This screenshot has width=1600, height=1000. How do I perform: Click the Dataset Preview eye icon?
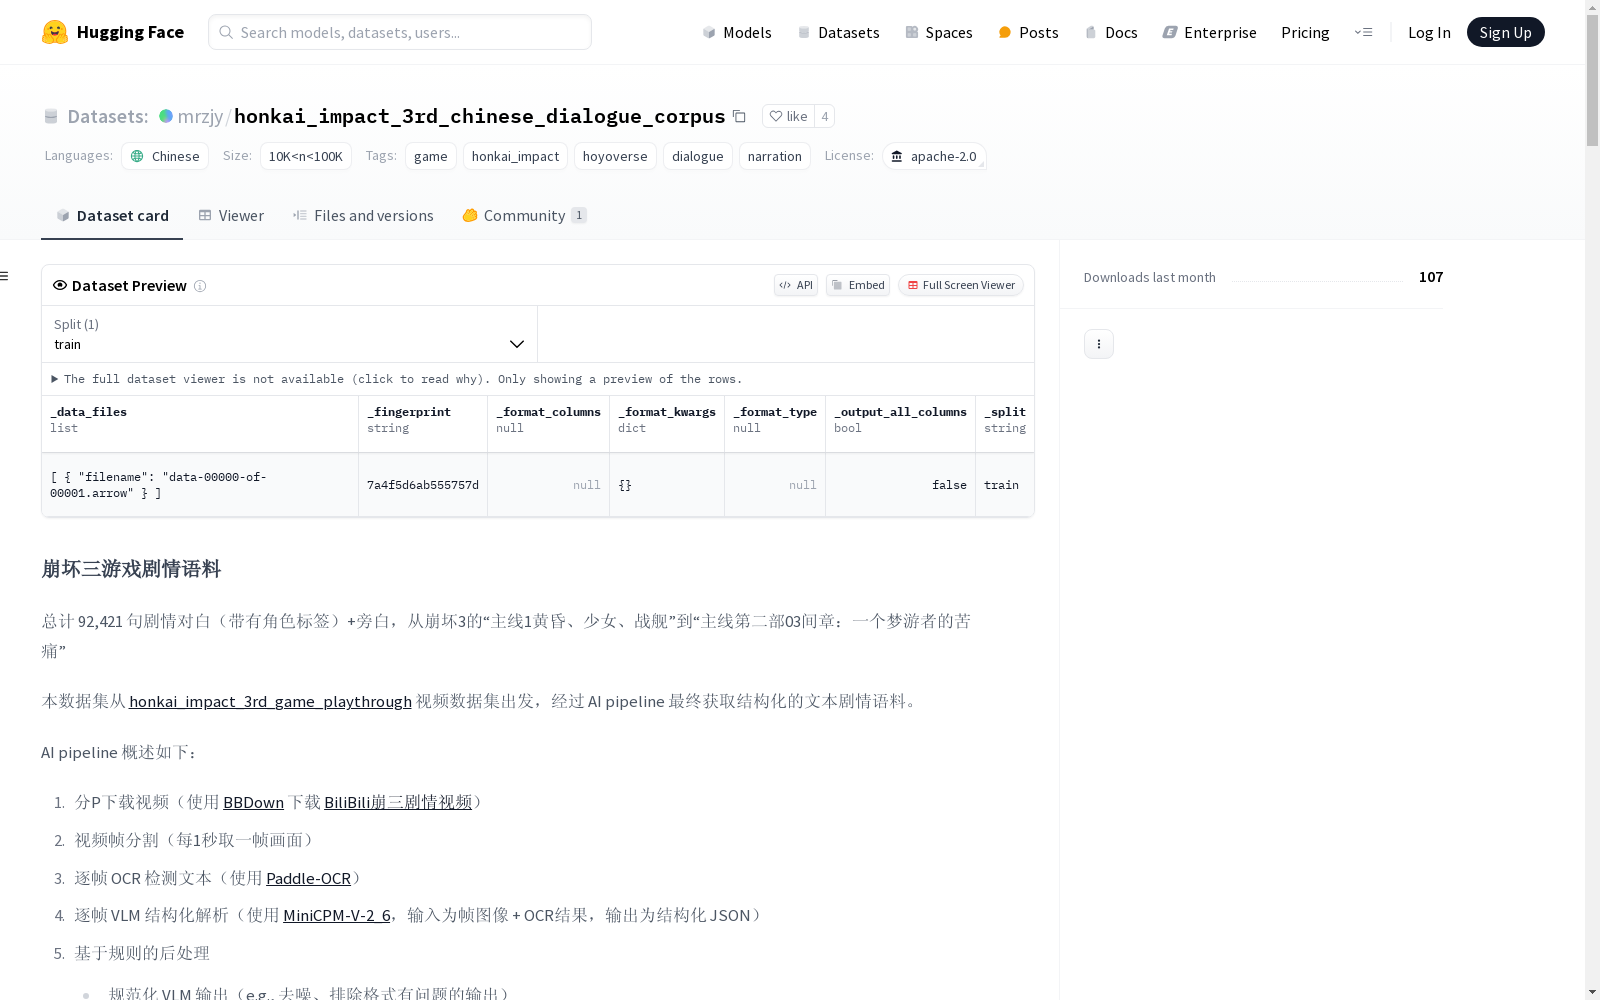[x=60, y=285]
